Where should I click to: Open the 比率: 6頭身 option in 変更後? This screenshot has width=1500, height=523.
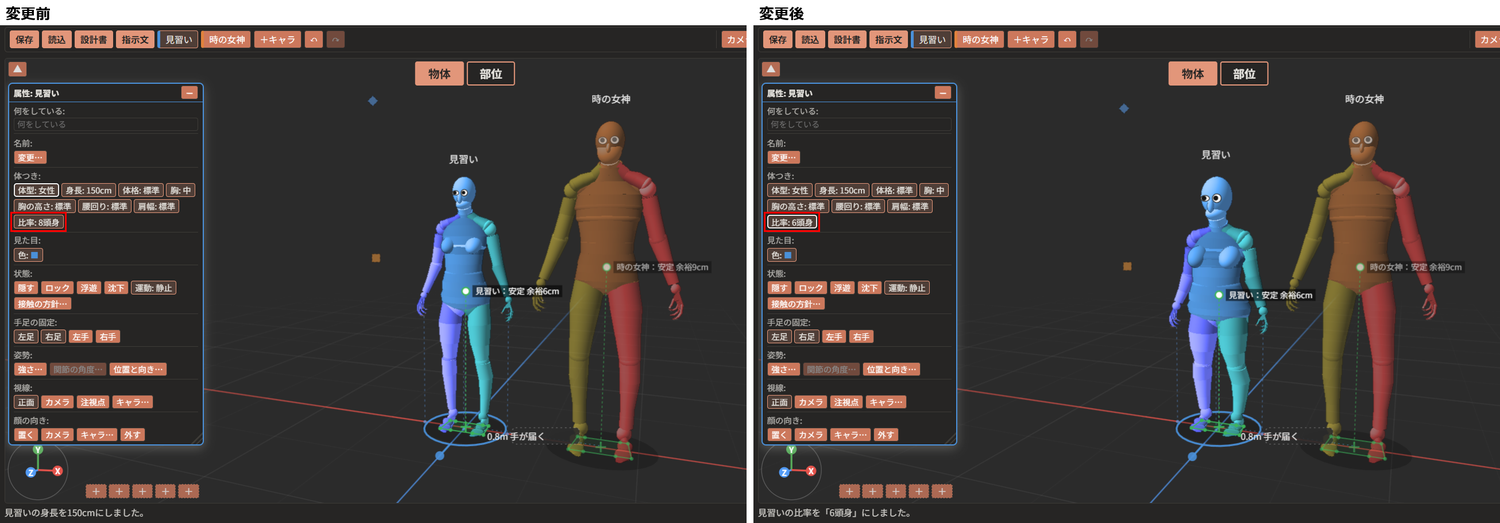pos(792,222)
